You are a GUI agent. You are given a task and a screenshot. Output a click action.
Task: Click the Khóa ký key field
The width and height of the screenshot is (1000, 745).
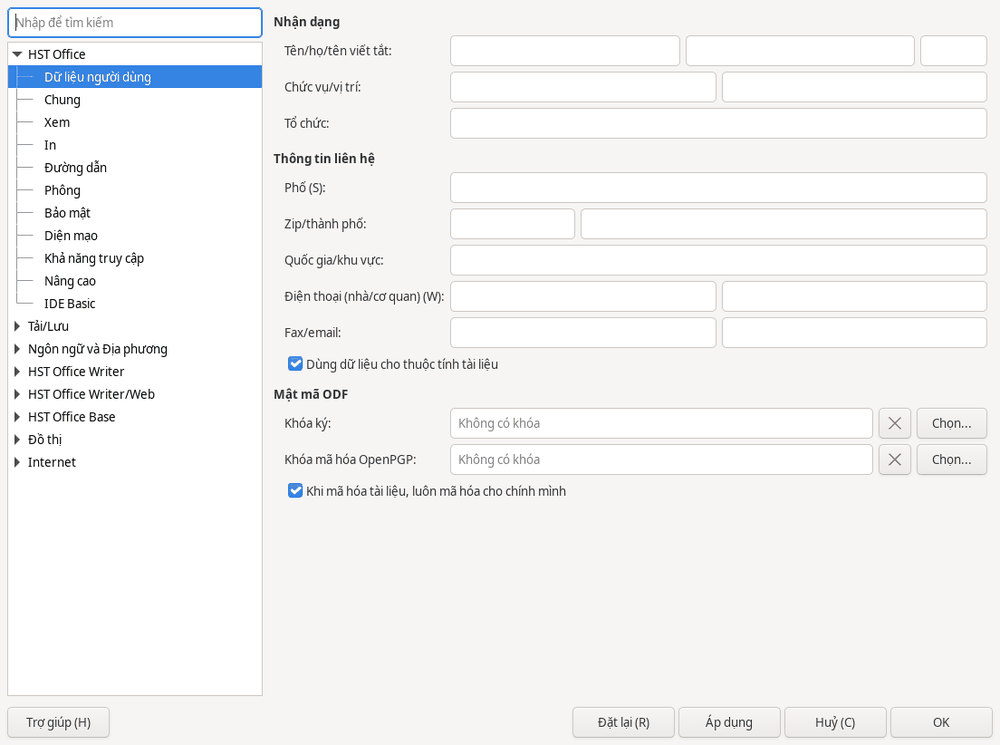(x=661, y=424)
